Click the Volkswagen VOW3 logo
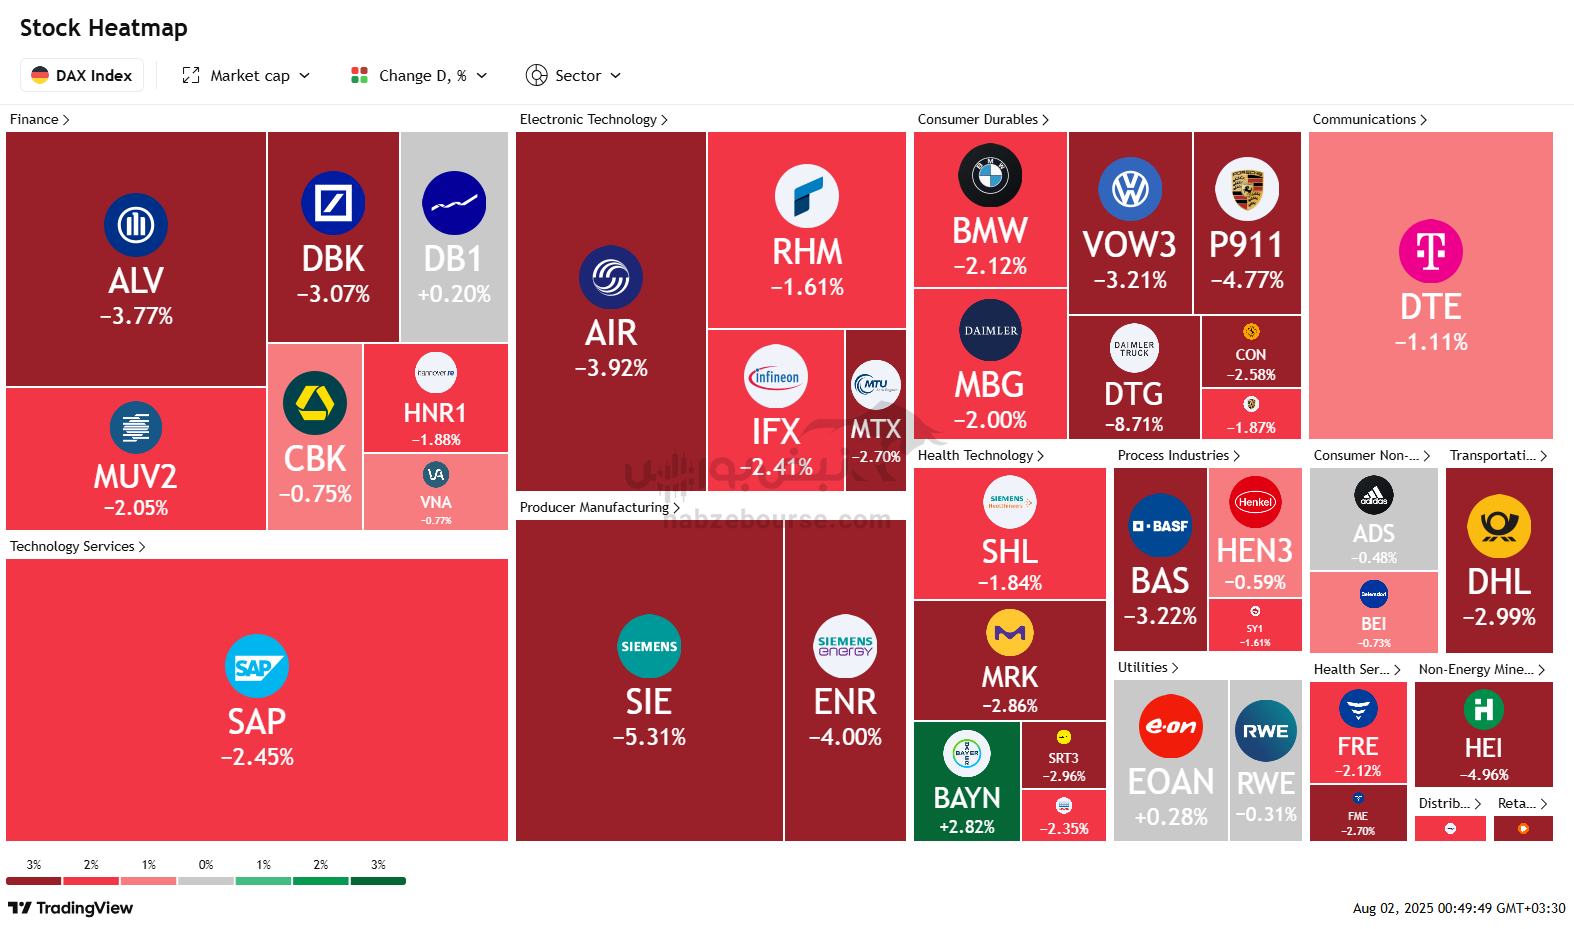The width and height of the screenshot is (1574, 929). pos(1130,189)
